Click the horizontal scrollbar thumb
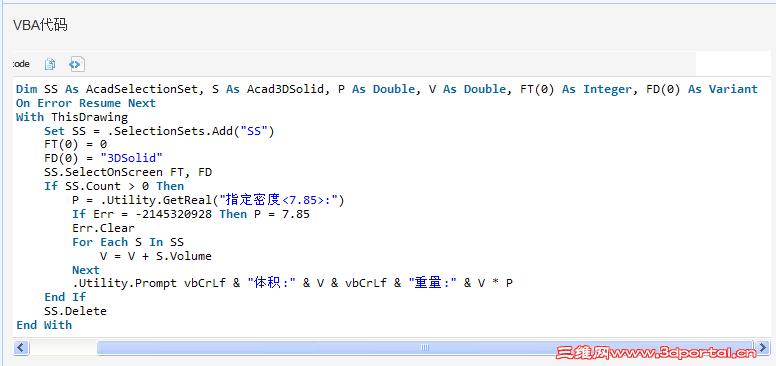The width and height of the screenshot is (776, 366). click(x=425, y=347)
